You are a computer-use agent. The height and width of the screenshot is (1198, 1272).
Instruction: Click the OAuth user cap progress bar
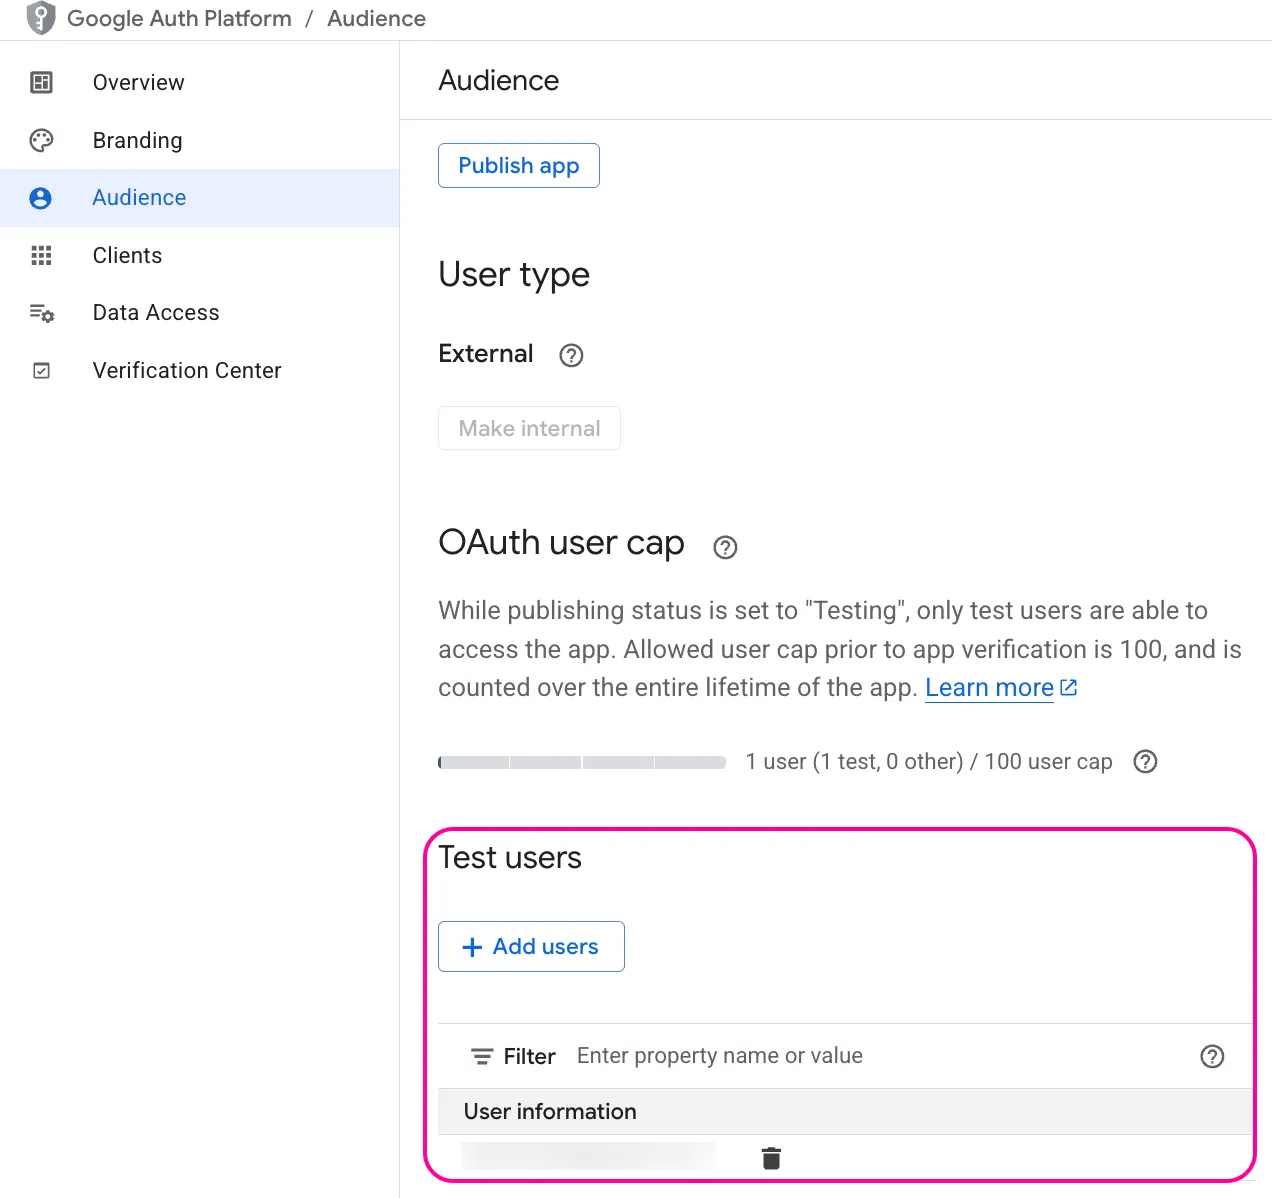582,762
